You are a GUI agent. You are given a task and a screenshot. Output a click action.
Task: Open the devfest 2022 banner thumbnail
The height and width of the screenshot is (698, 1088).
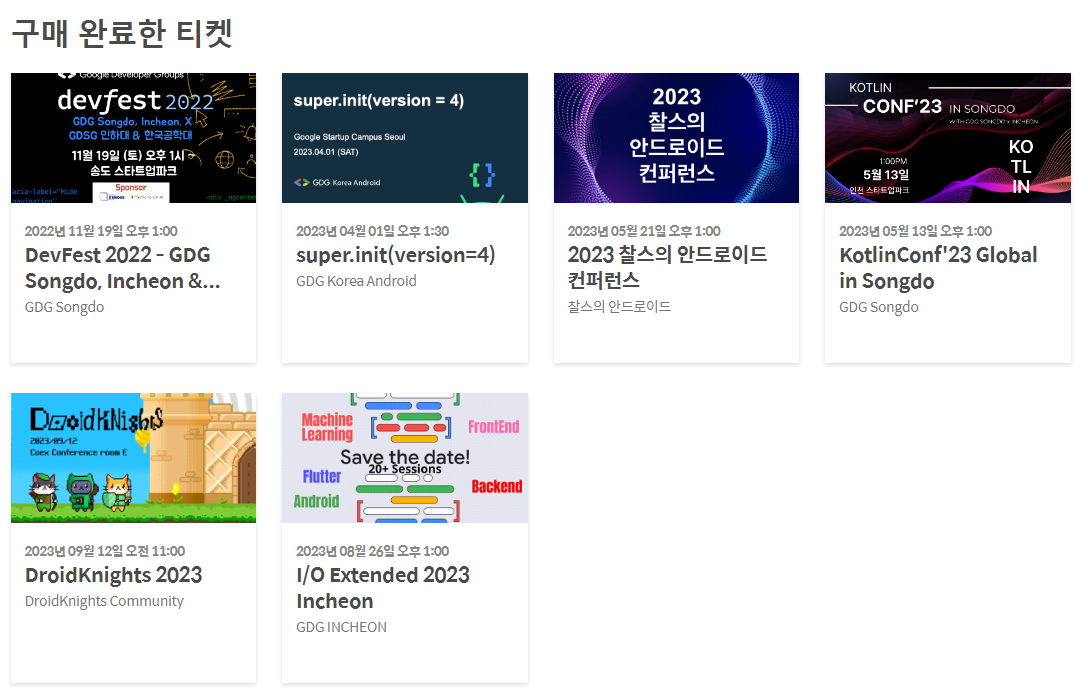coord(133,137)
